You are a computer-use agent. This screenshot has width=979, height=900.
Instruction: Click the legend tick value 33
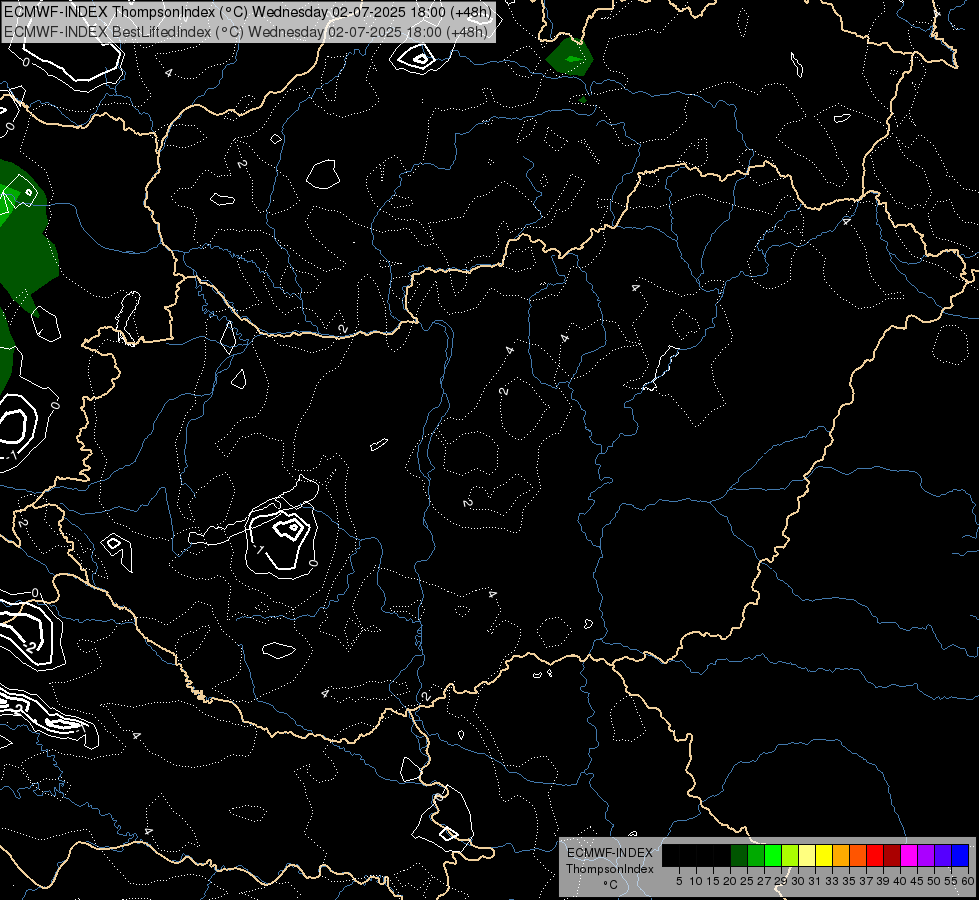[832, 881]
